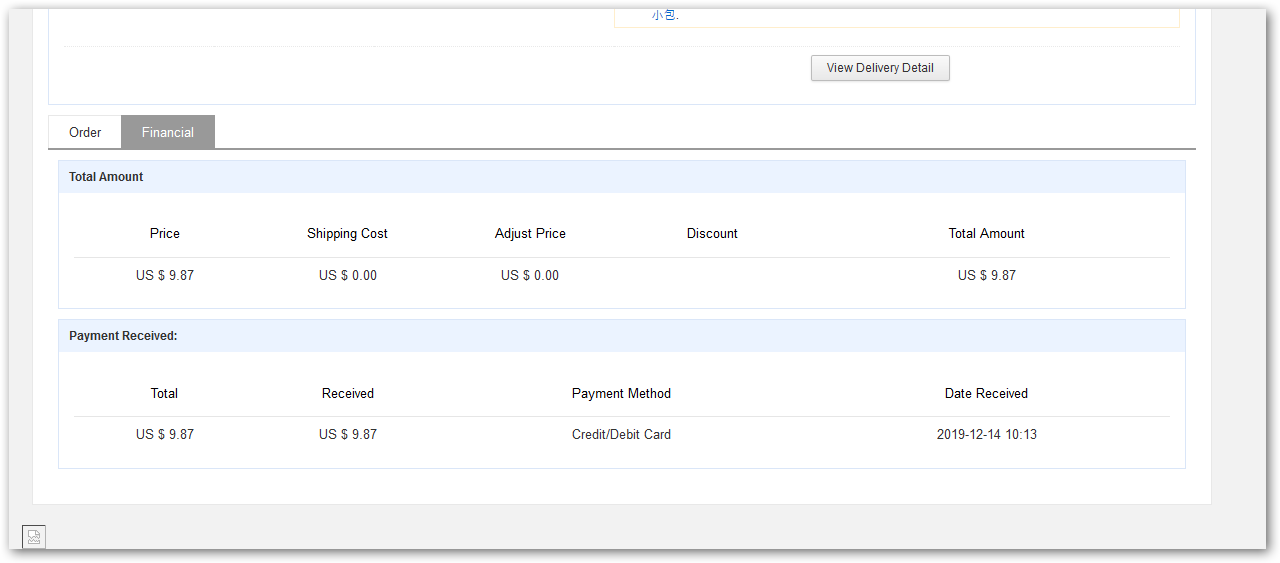The width and height of the screenshot is (1280, 563).
Task: Click the Payment Method column header
Action: (x=621, y=393)
